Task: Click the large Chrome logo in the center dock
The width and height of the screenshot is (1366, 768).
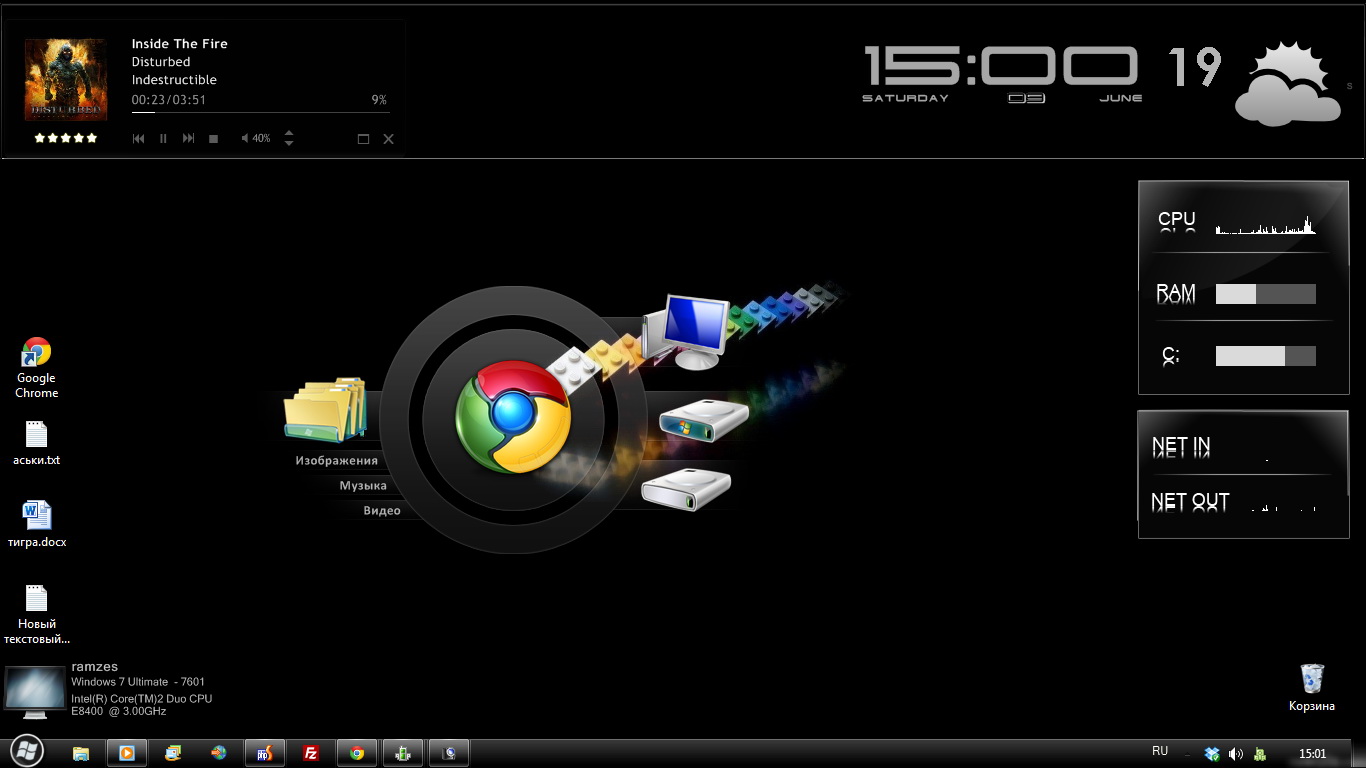Action: pos(513,417)
